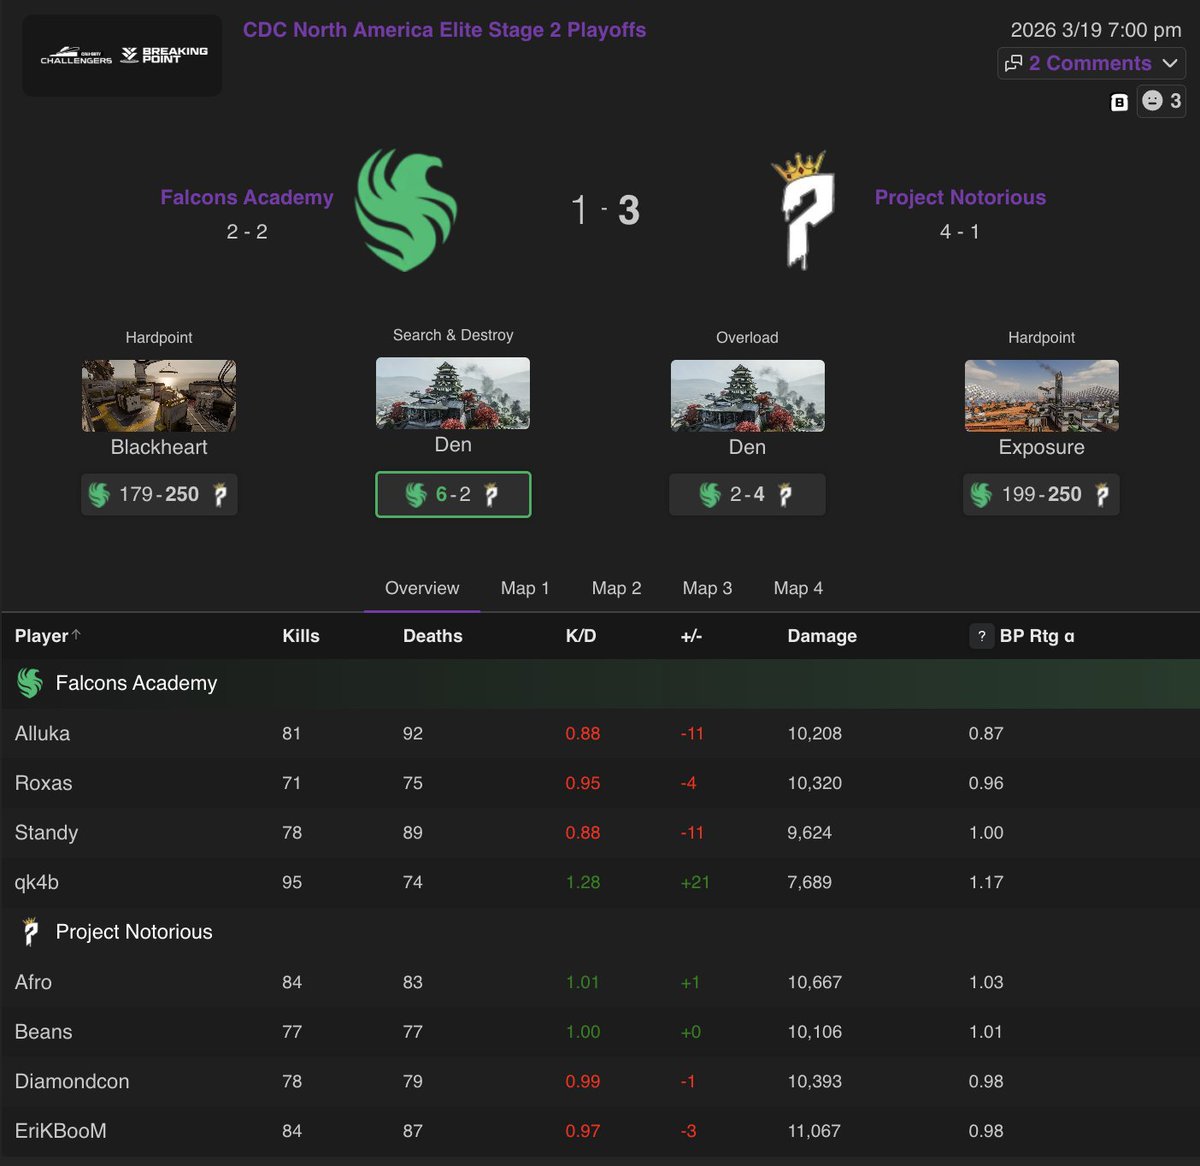
Task: Click Falcons icon in Exposure score box
Action: [981, 494]
